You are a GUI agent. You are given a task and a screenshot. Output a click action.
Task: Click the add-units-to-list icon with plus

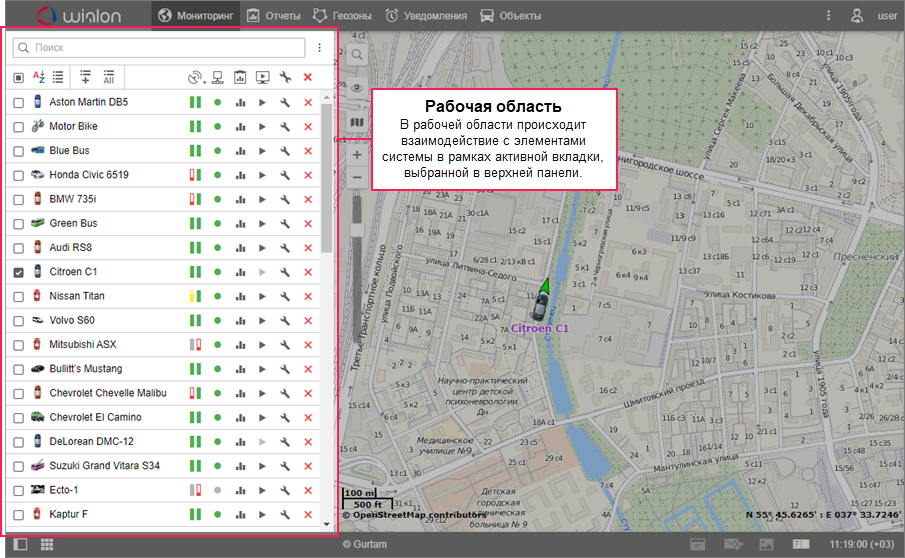[85, 77]
